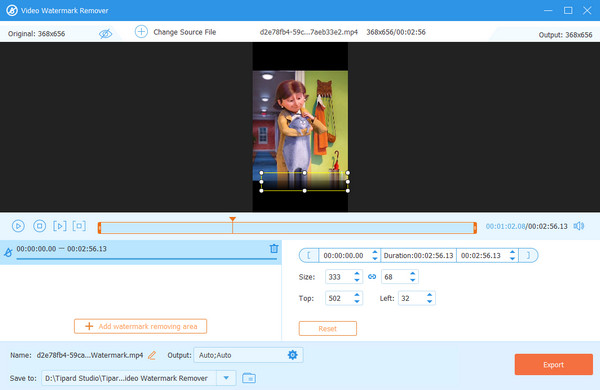Play from the start bracket icon
600x390 pixels.
tap(60, 226)
